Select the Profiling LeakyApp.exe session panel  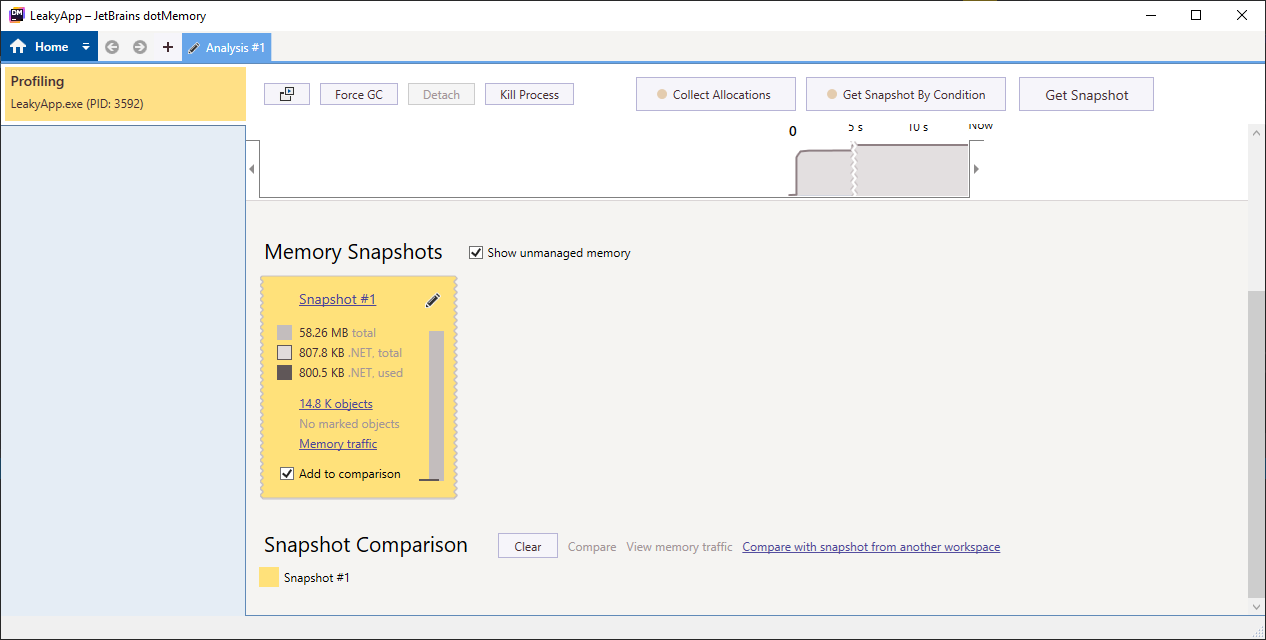pos(125,93)
